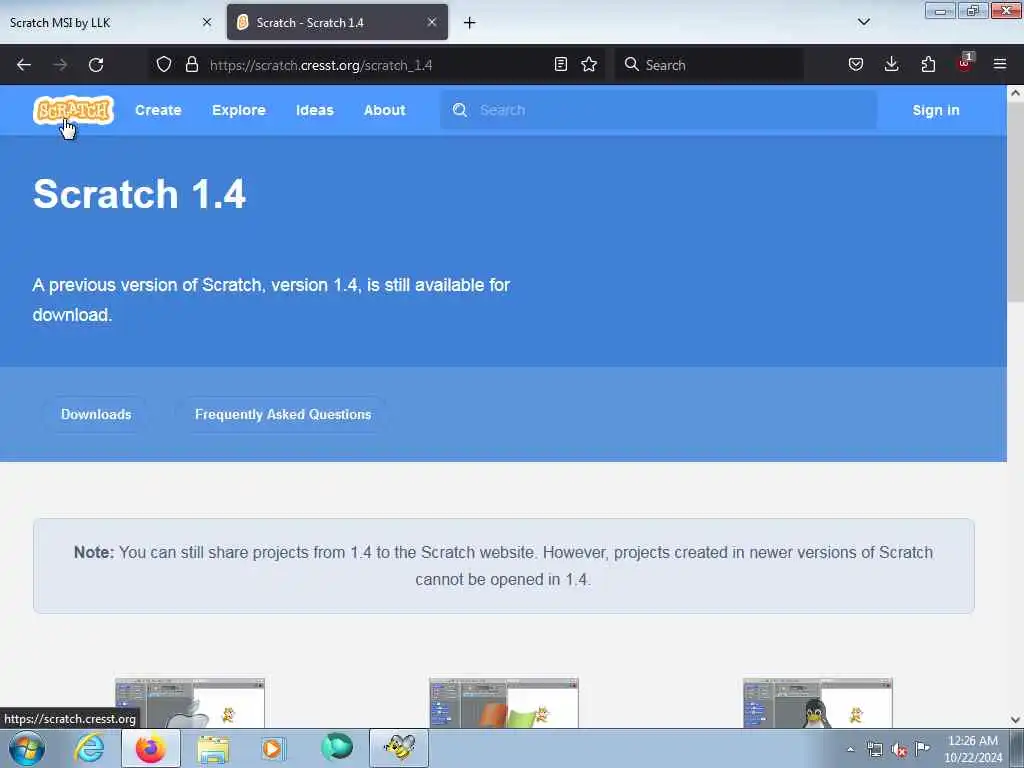Launch Internet Explorer from the taskbar
The width and height of the screenshot is (1024, 768).
coord(89,748)
